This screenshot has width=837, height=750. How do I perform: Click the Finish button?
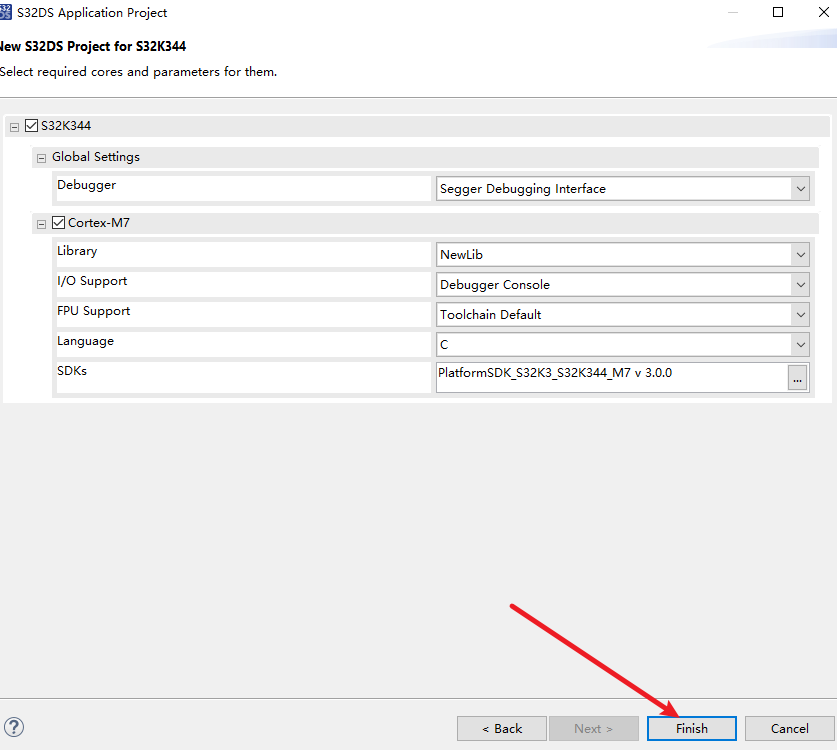click(x=692, y=729)
